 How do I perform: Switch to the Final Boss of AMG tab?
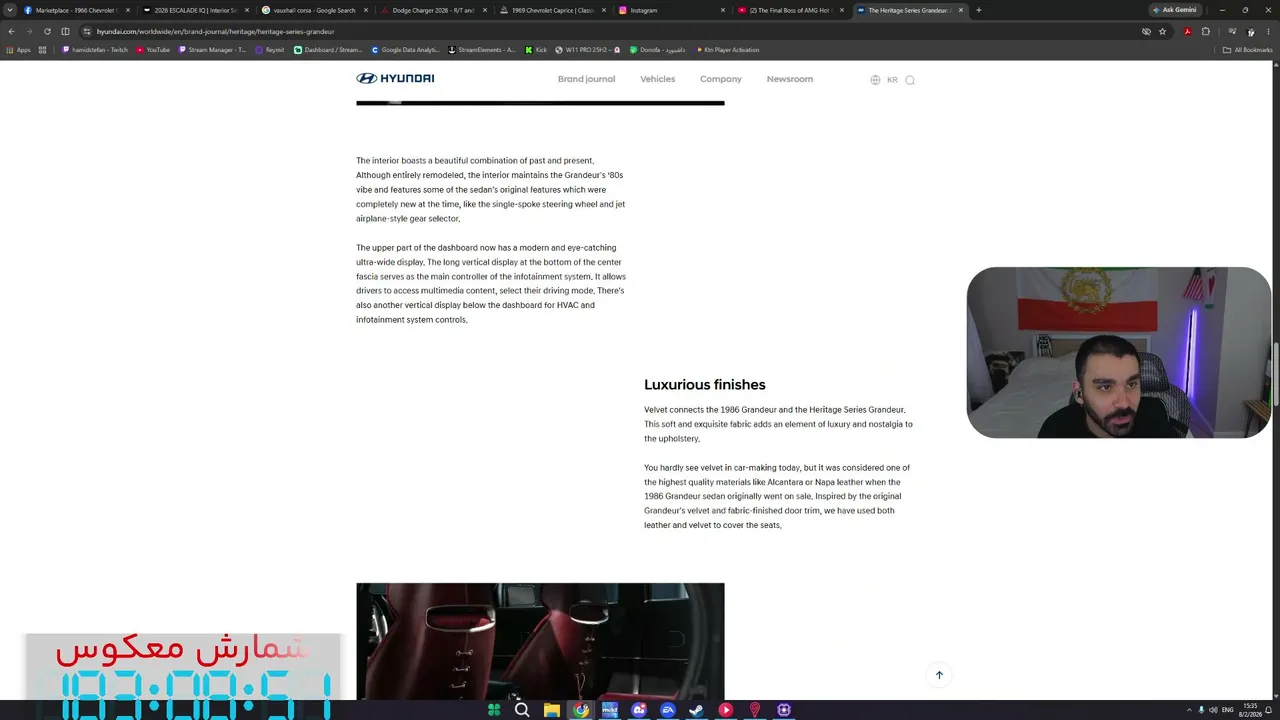point(790,10)
